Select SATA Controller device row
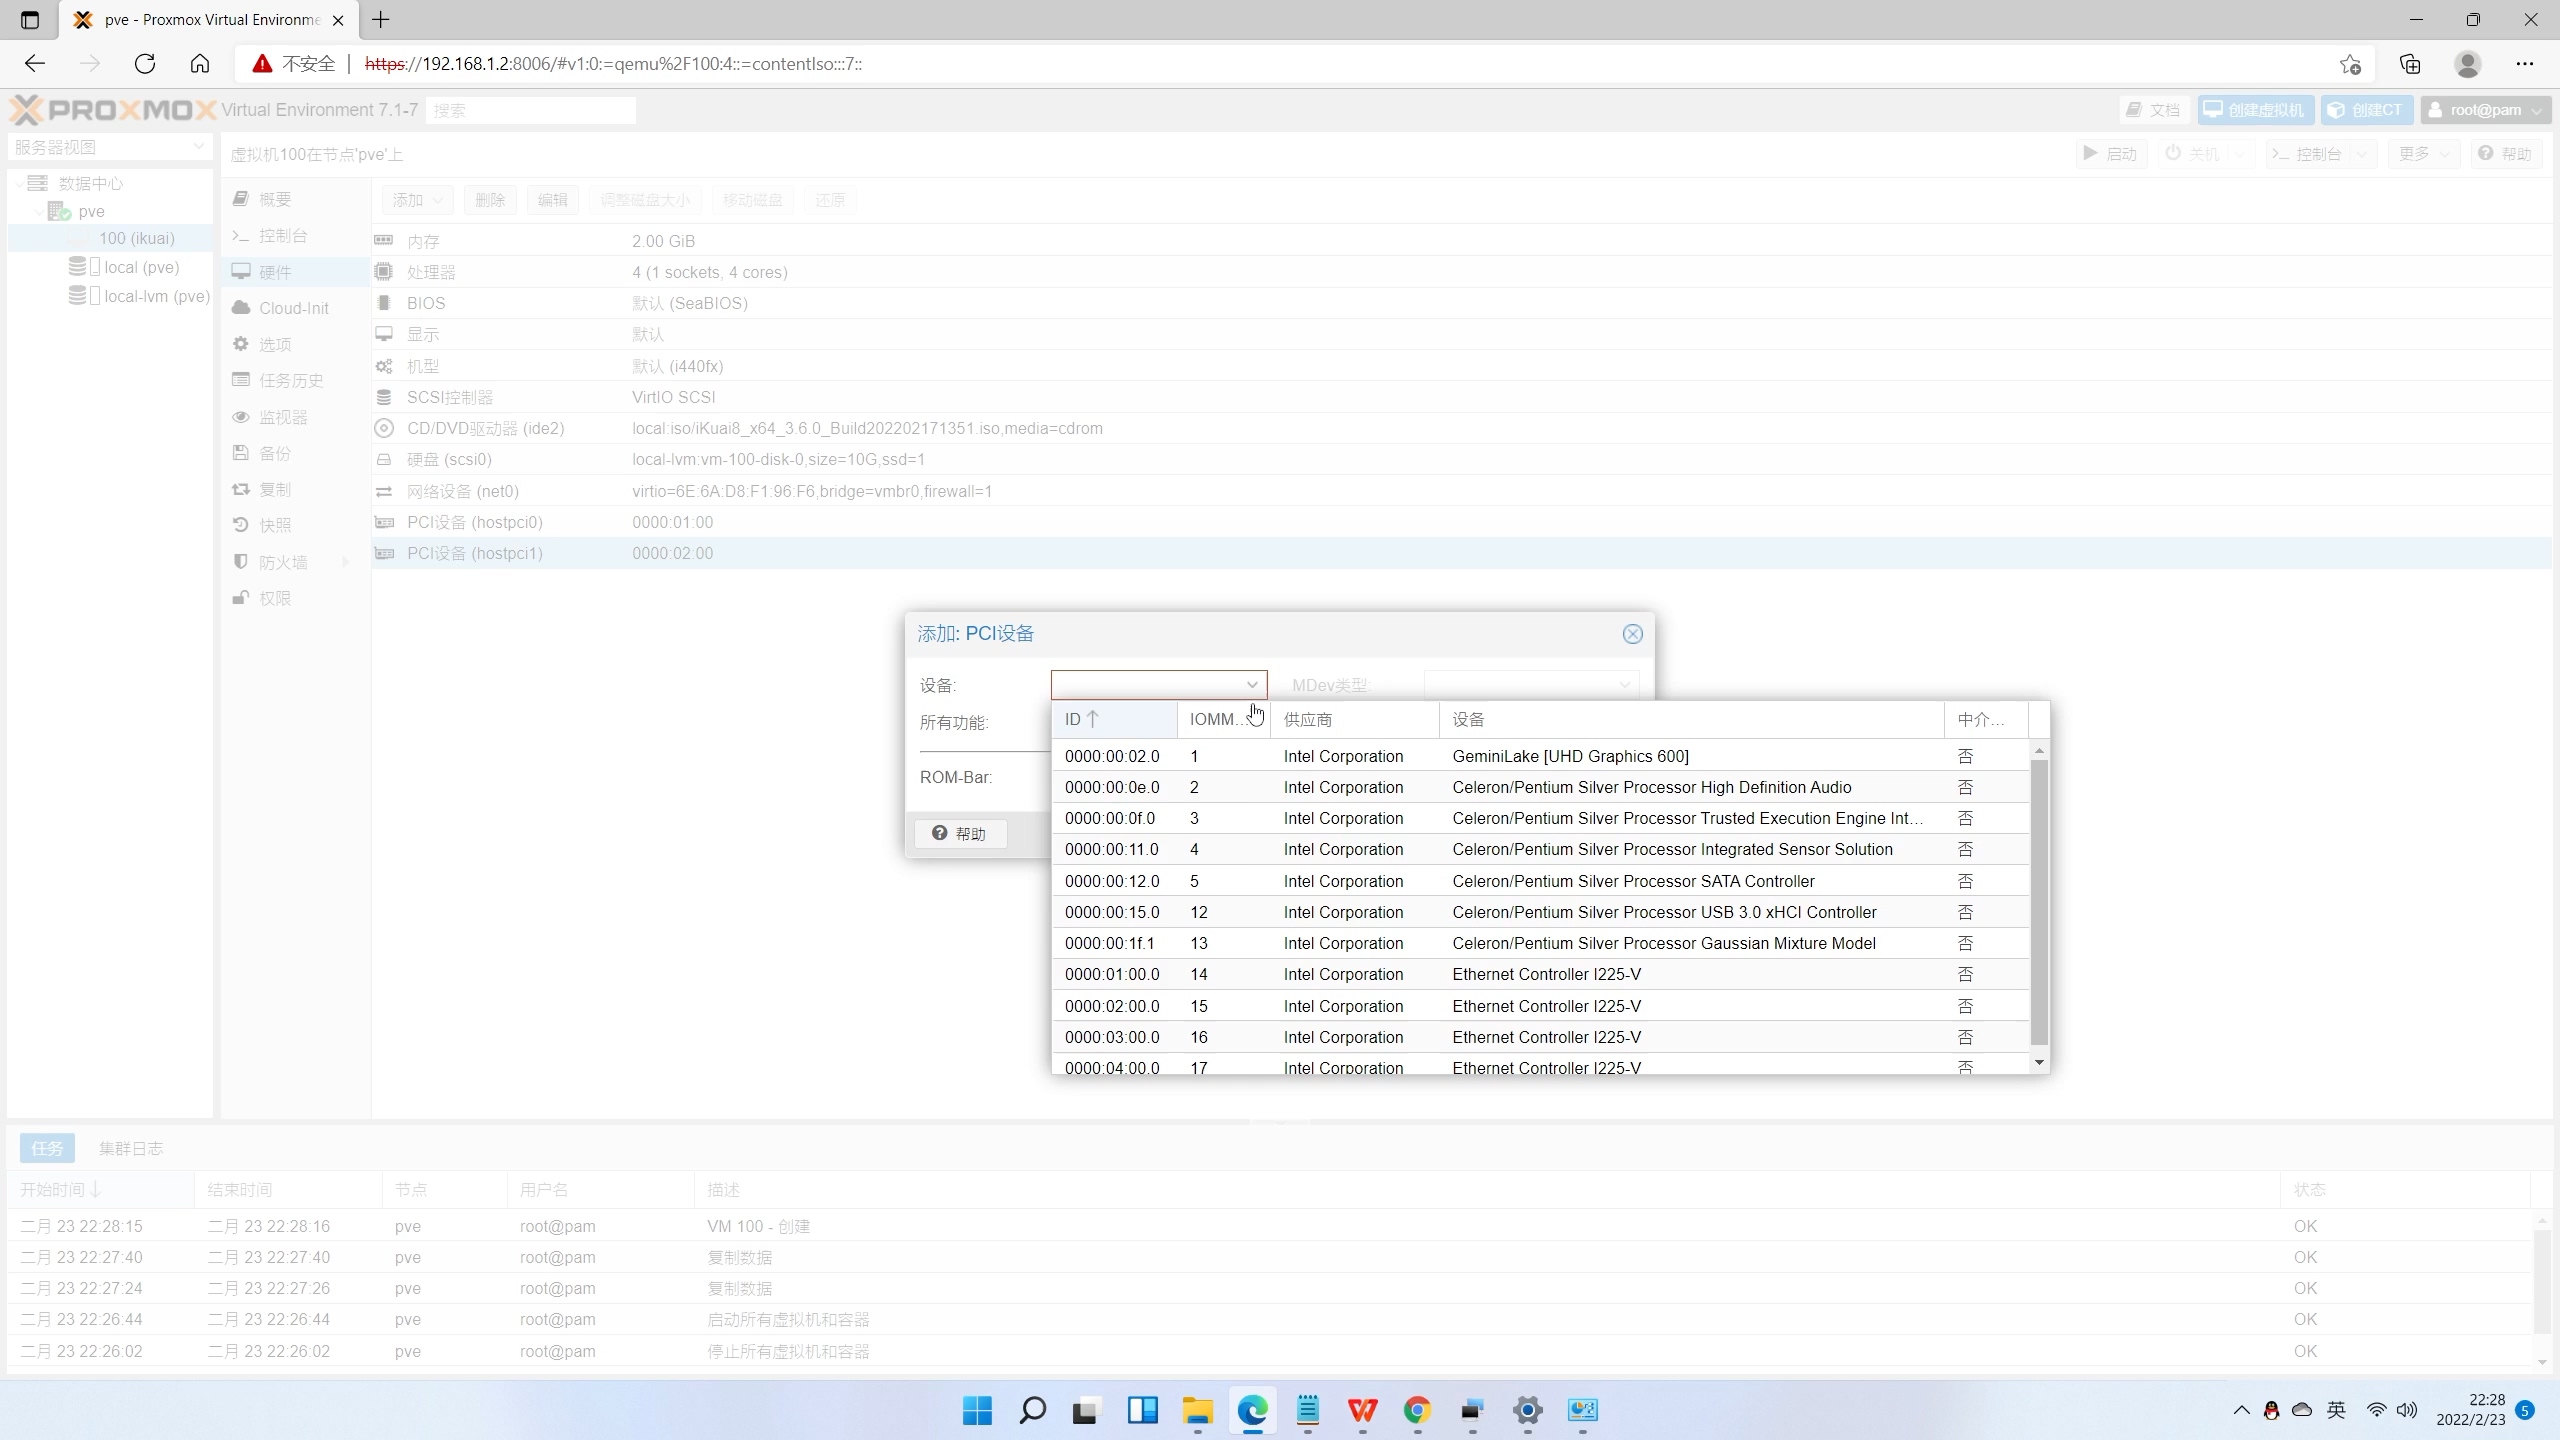 (1632, 881)
